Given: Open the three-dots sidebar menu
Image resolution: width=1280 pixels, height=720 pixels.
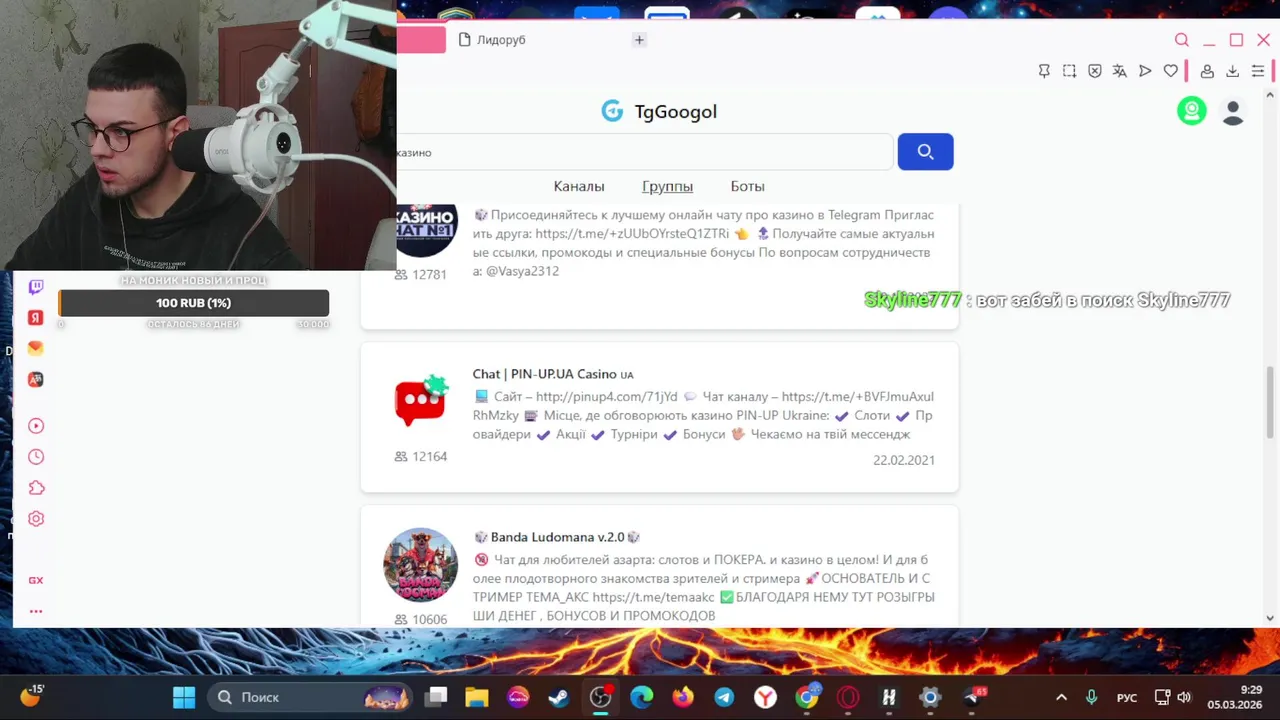Looking at the screenshot, I should [x=36, y=611].
